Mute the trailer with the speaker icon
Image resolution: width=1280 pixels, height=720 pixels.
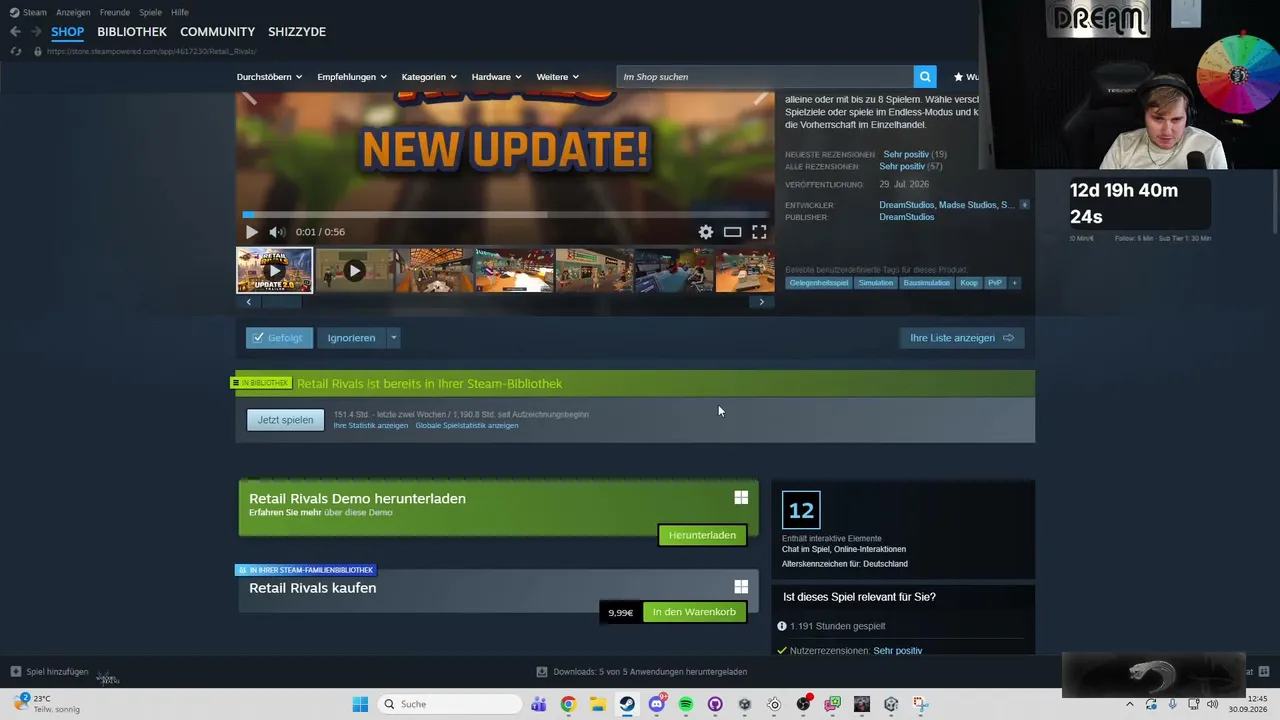pos(277,232)
